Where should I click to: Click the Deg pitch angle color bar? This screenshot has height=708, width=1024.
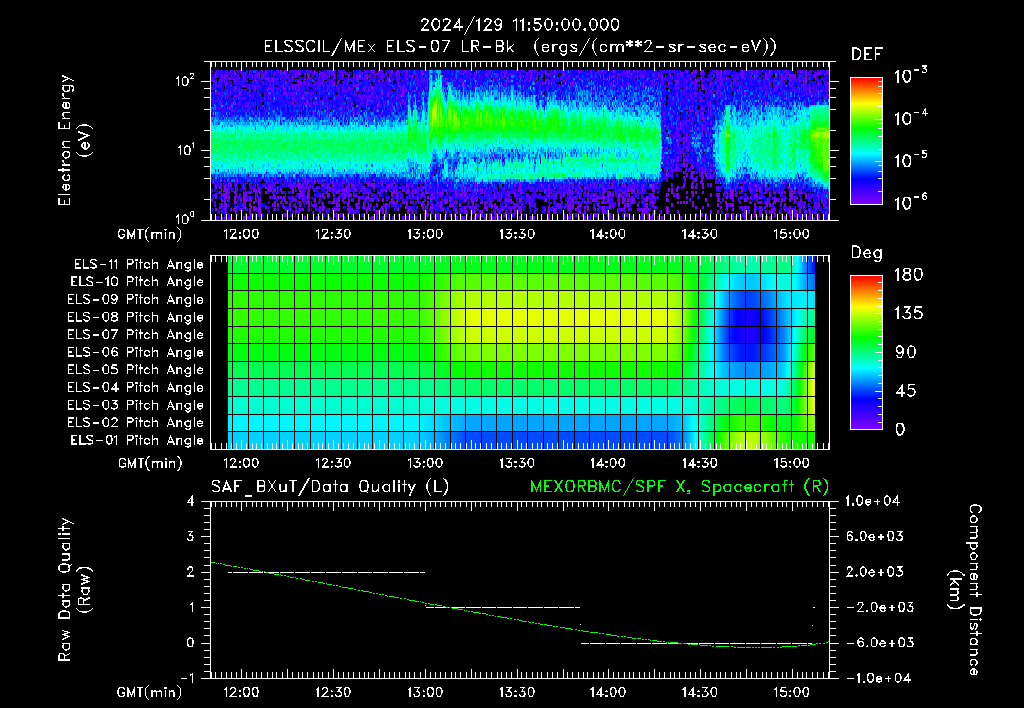(x=866, y=352)
